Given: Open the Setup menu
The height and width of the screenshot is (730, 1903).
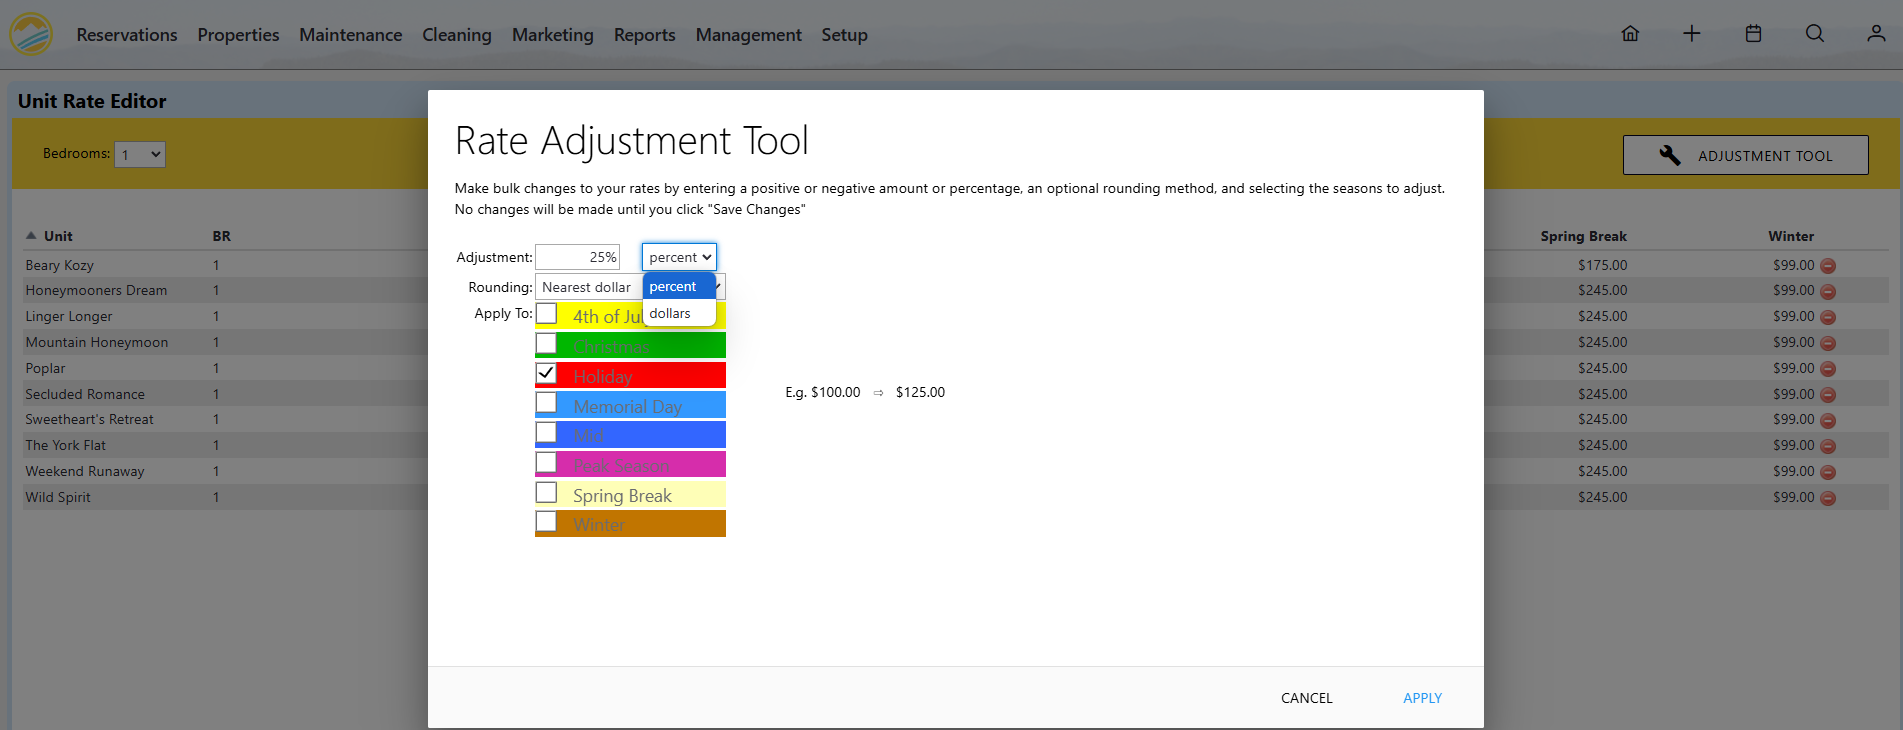Looking at the screenshot, I should pyautogui.click(x=845, y=35).
